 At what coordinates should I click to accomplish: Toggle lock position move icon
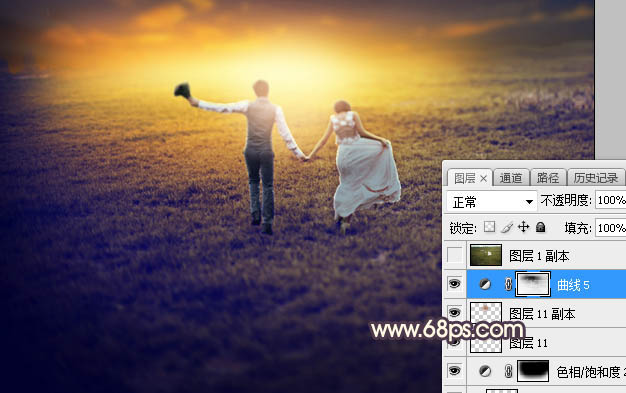tap(523, 227)
